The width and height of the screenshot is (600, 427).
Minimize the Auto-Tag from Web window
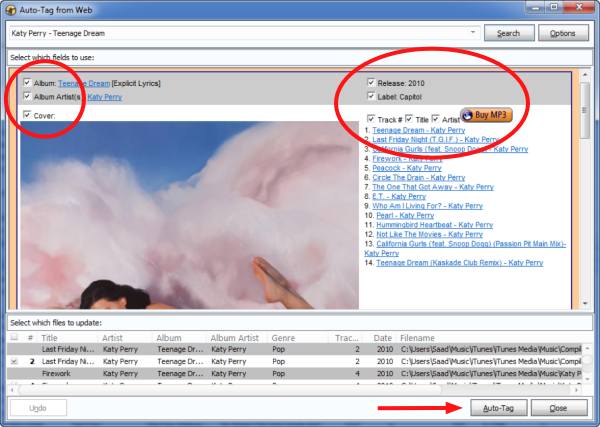coord(535,7)
